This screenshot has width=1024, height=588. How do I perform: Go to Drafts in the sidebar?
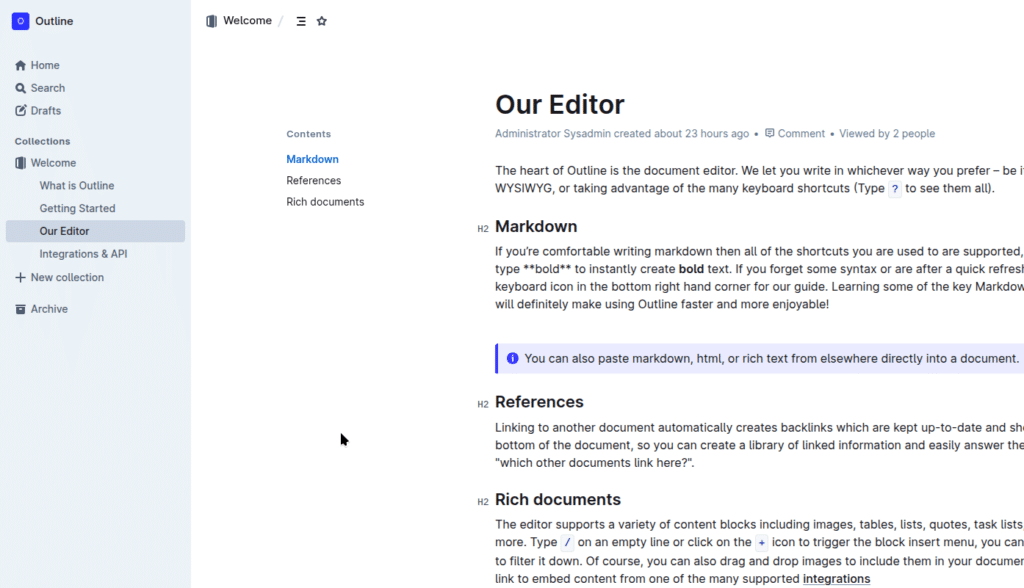tap(45, 111)
